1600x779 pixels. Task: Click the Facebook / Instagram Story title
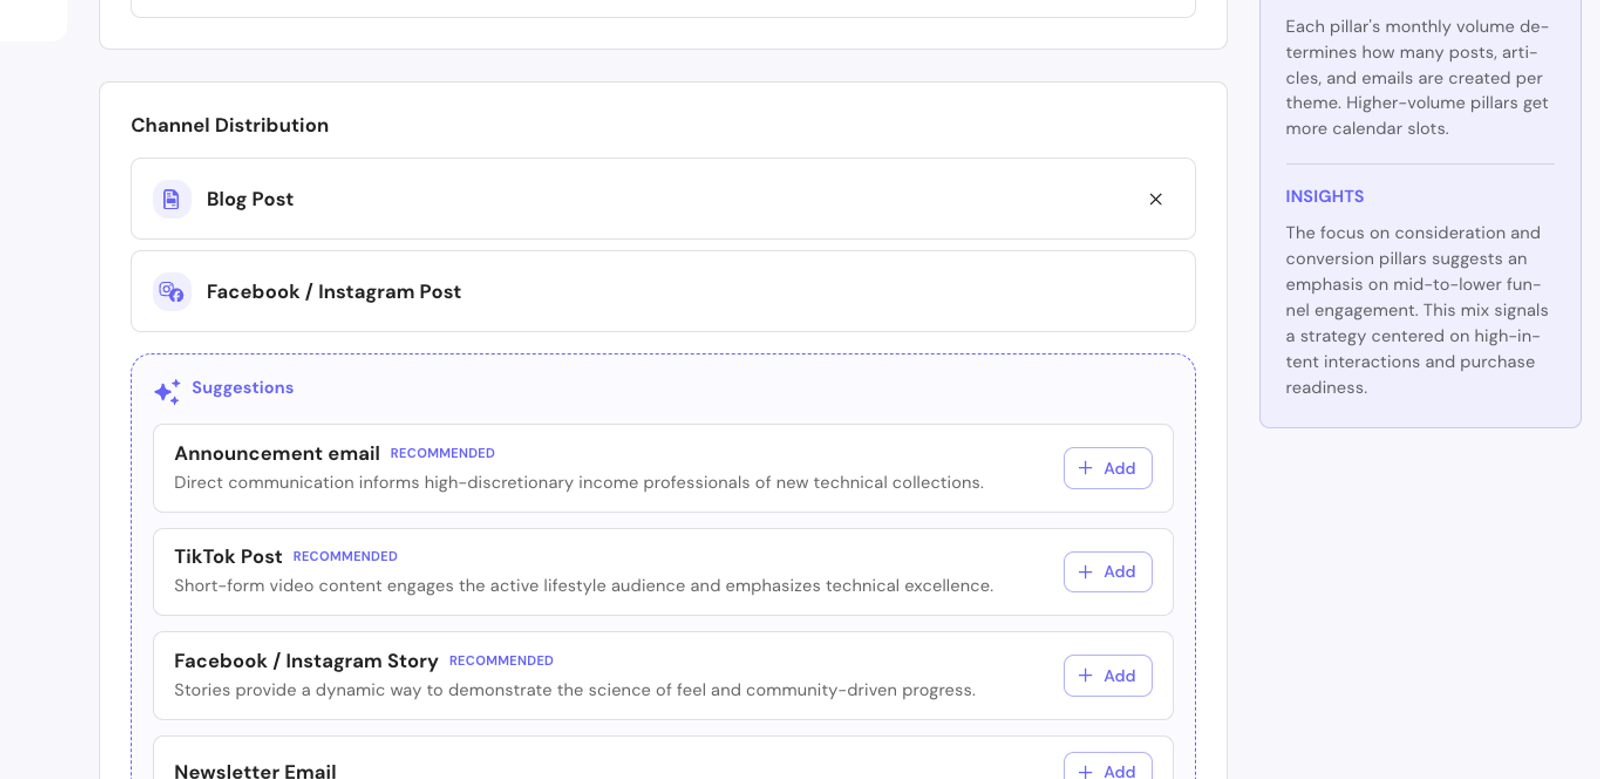tap(306, 661)
